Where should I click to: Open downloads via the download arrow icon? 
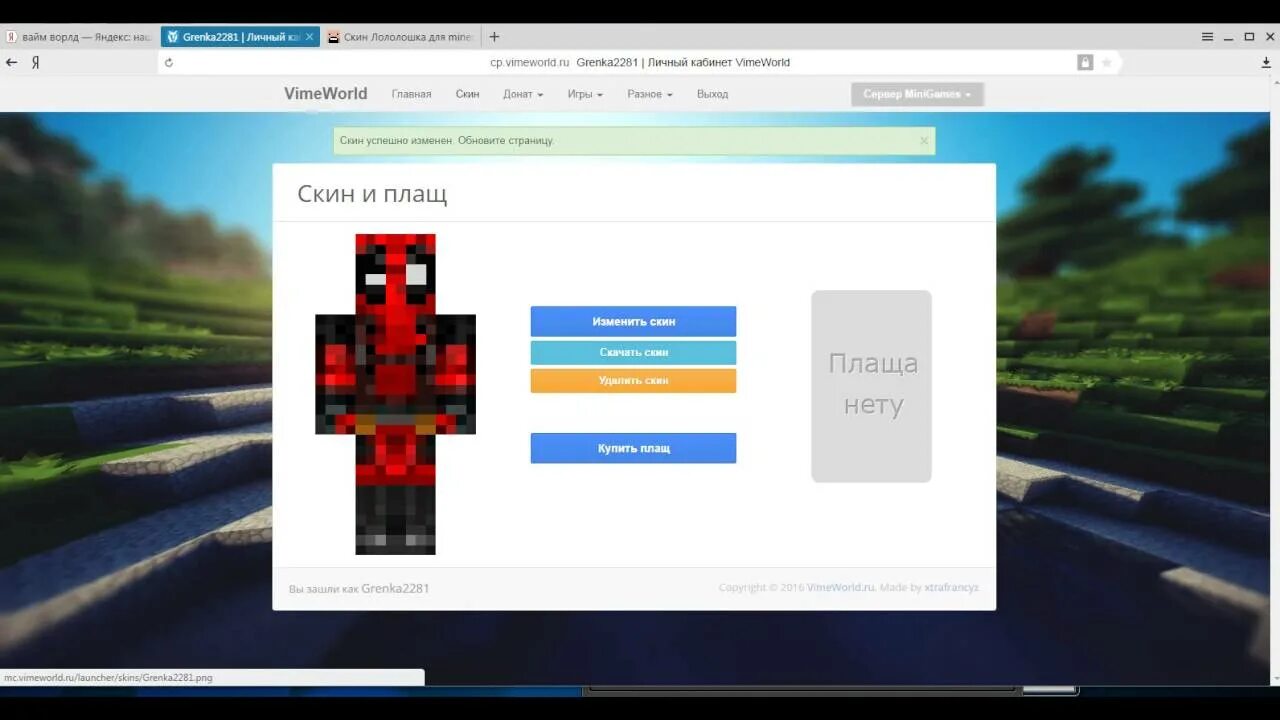click(x=1266, y=62)
